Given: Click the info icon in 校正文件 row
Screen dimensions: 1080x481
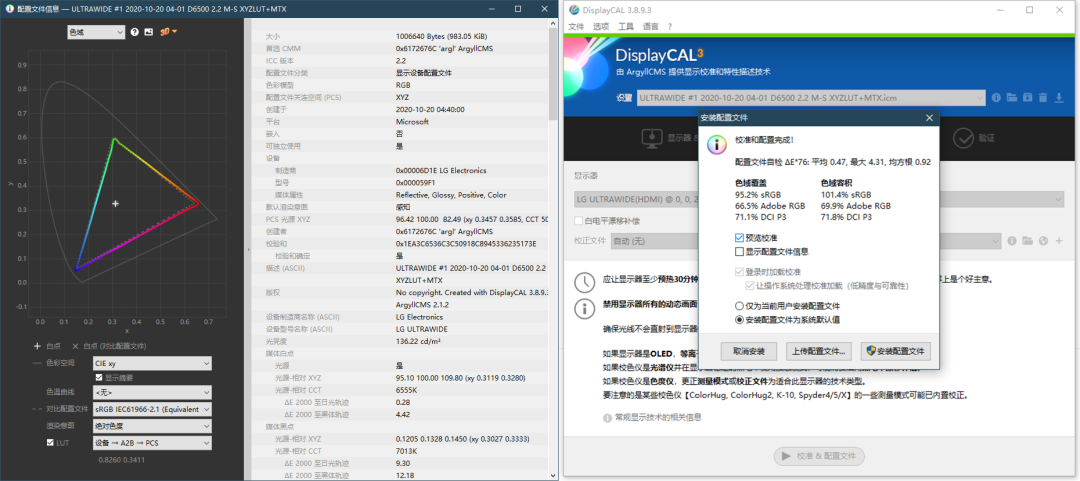Looking at the screenshot, I should (1012, 241).
